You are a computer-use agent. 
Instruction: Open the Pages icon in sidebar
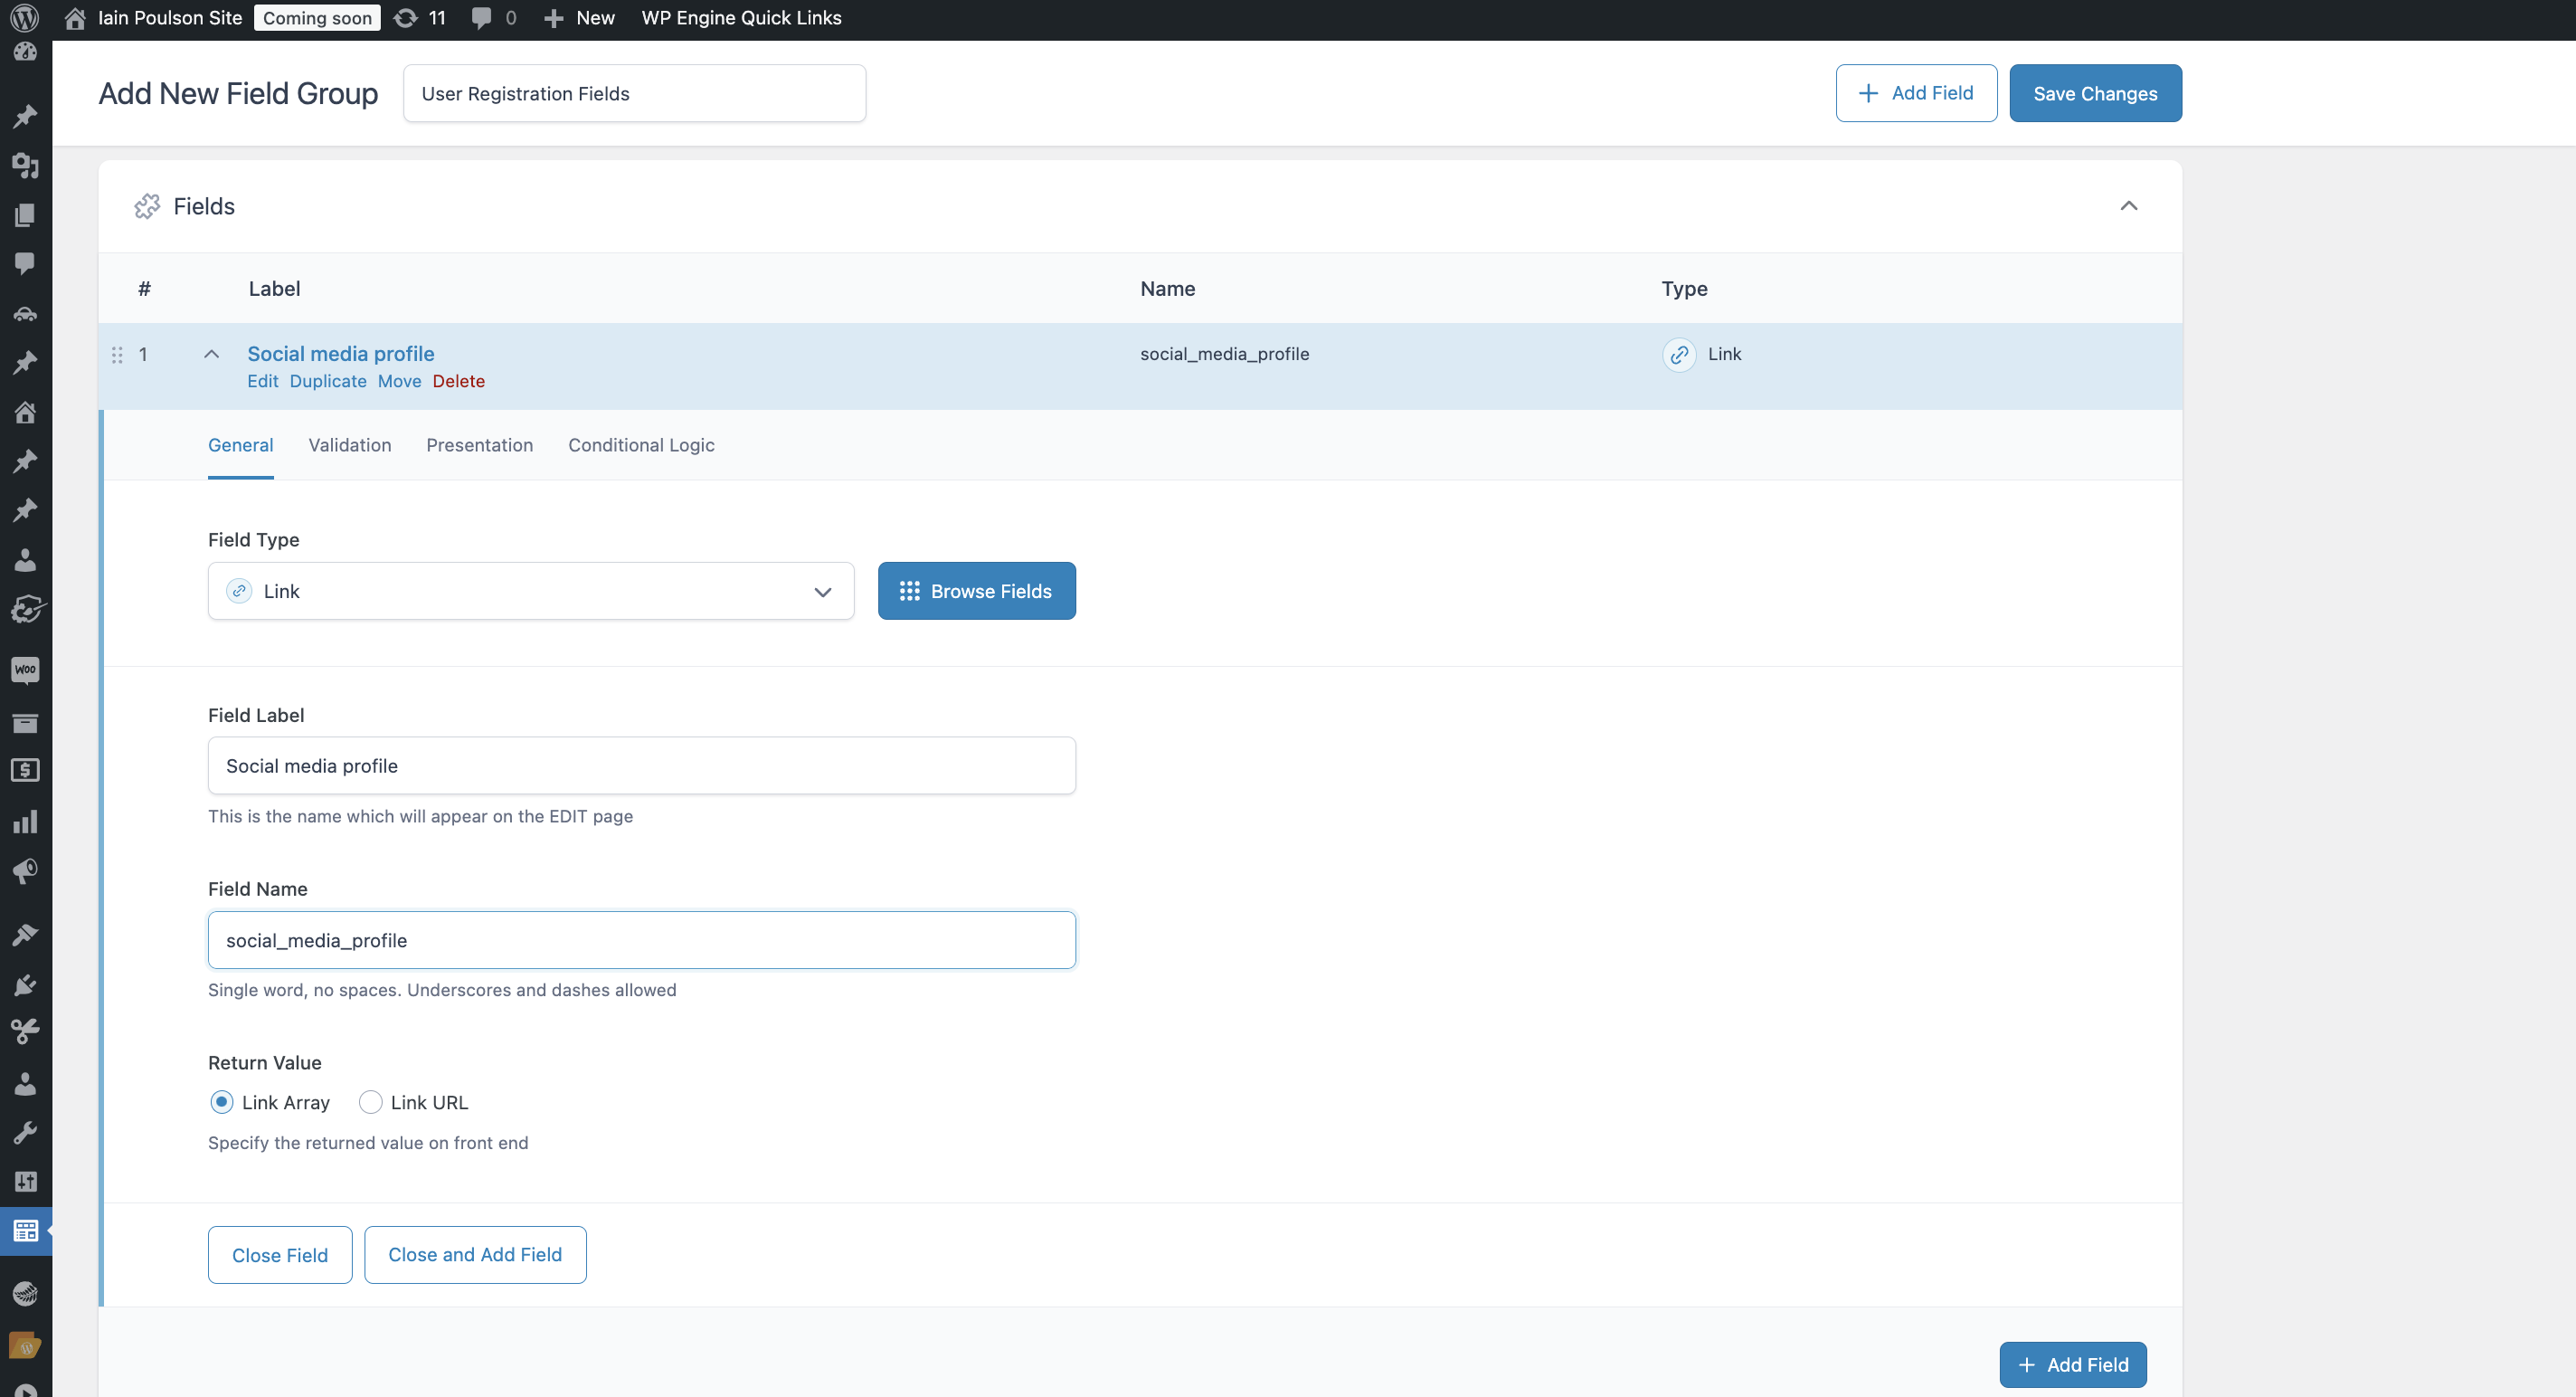pos(25,215)
